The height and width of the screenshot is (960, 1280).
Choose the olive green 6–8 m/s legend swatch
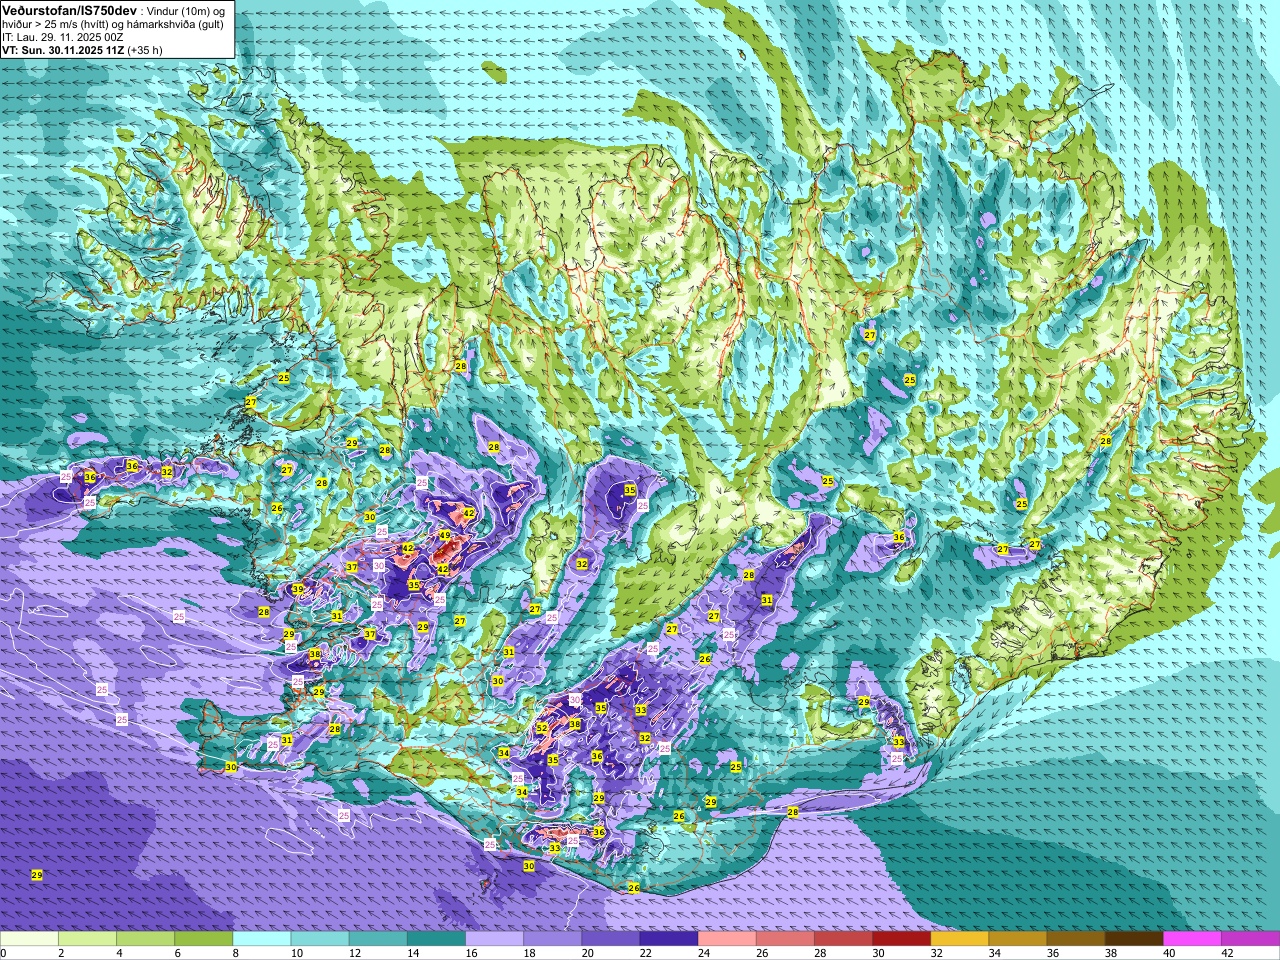203,939
